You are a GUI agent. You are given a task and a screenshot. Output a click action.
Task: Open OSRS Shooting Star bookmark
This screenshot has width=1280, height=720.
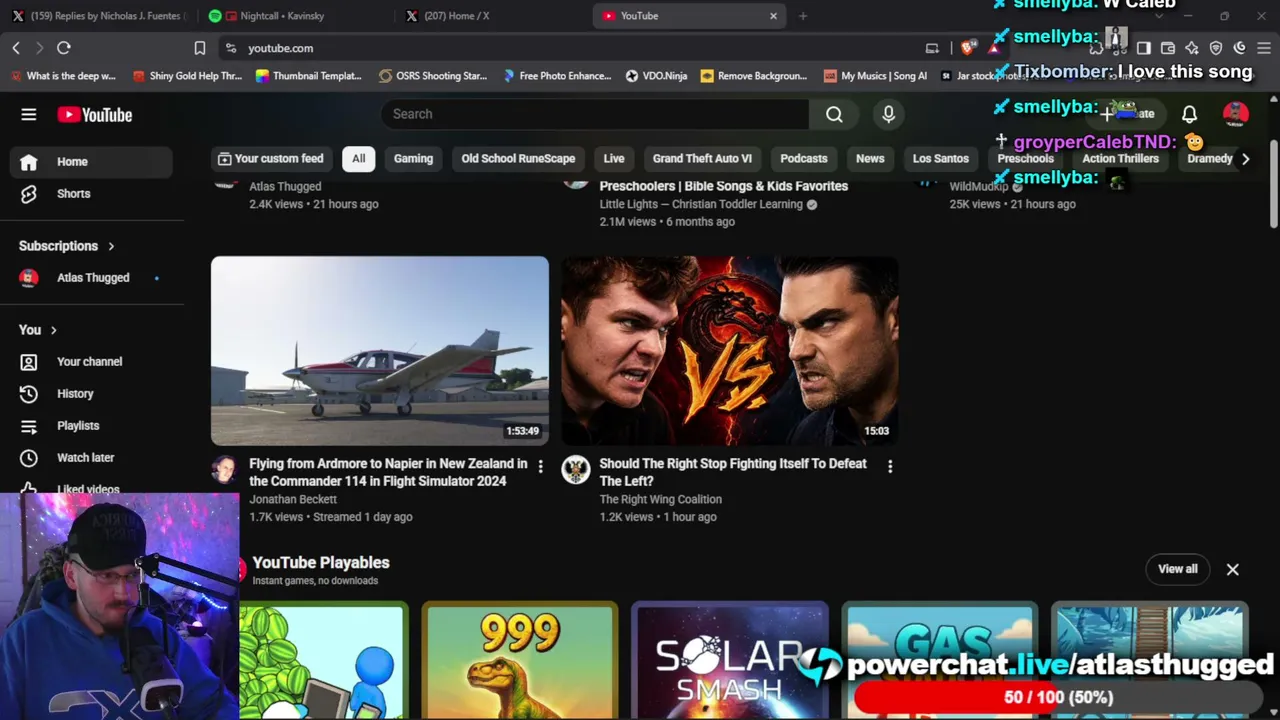coord(433,76)
